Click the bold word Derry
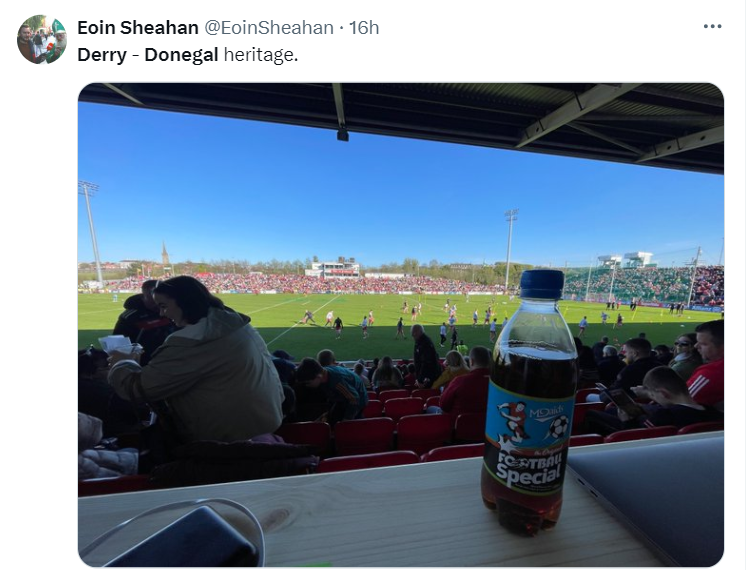 coord(102,55)
